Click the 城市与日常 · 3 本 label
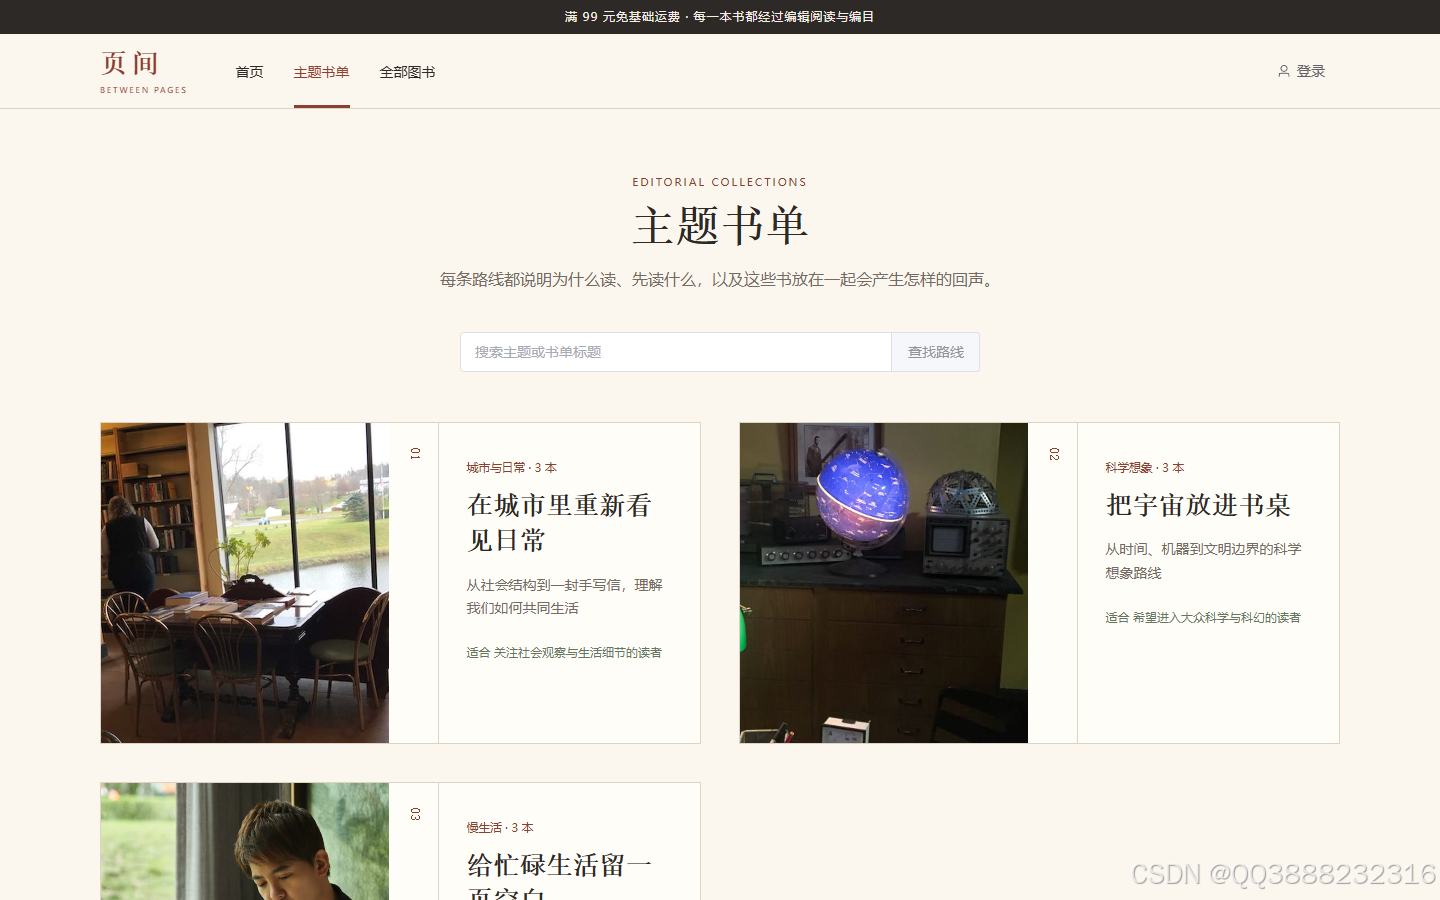This screenshot has width=1440, height=900. [x=511, y=467]
